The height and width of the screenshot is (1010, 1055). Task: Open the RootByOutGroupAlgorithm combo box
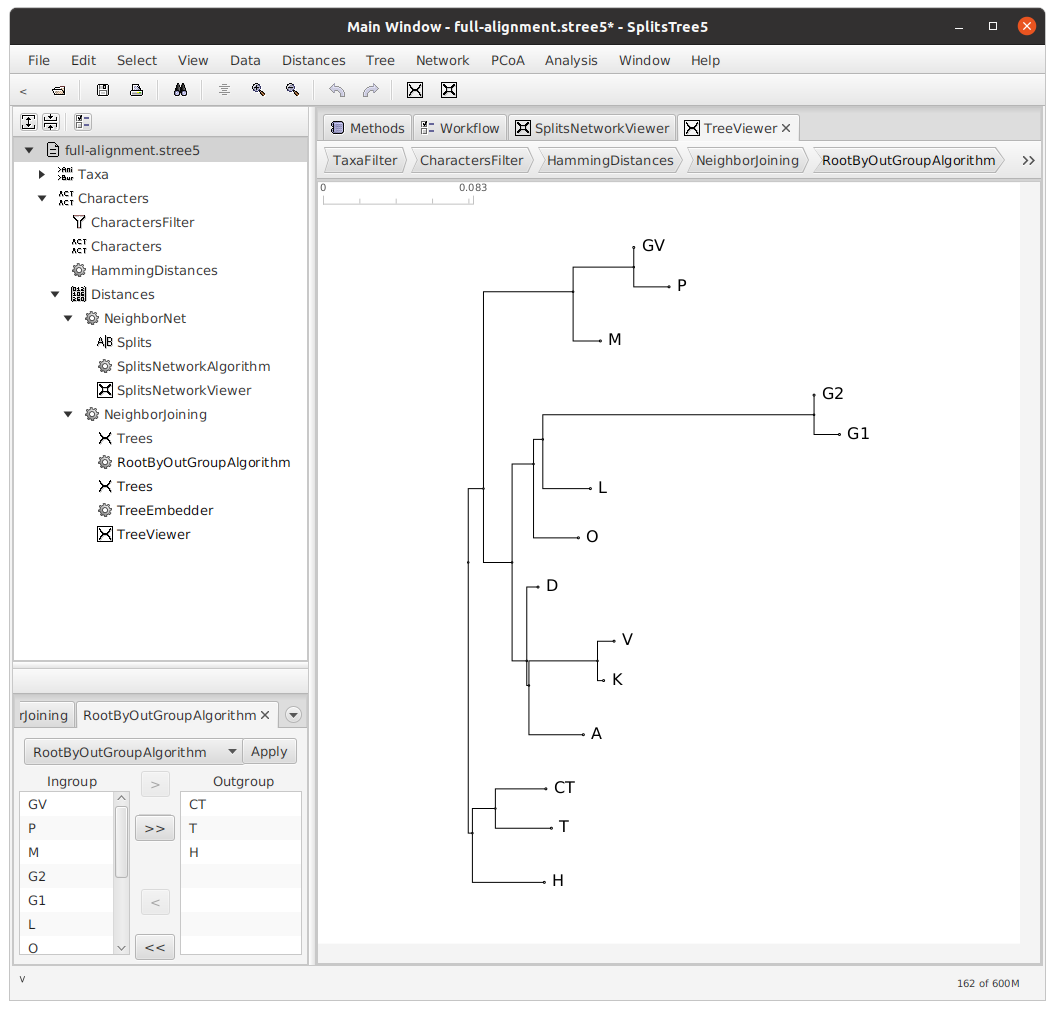(132, 752)
